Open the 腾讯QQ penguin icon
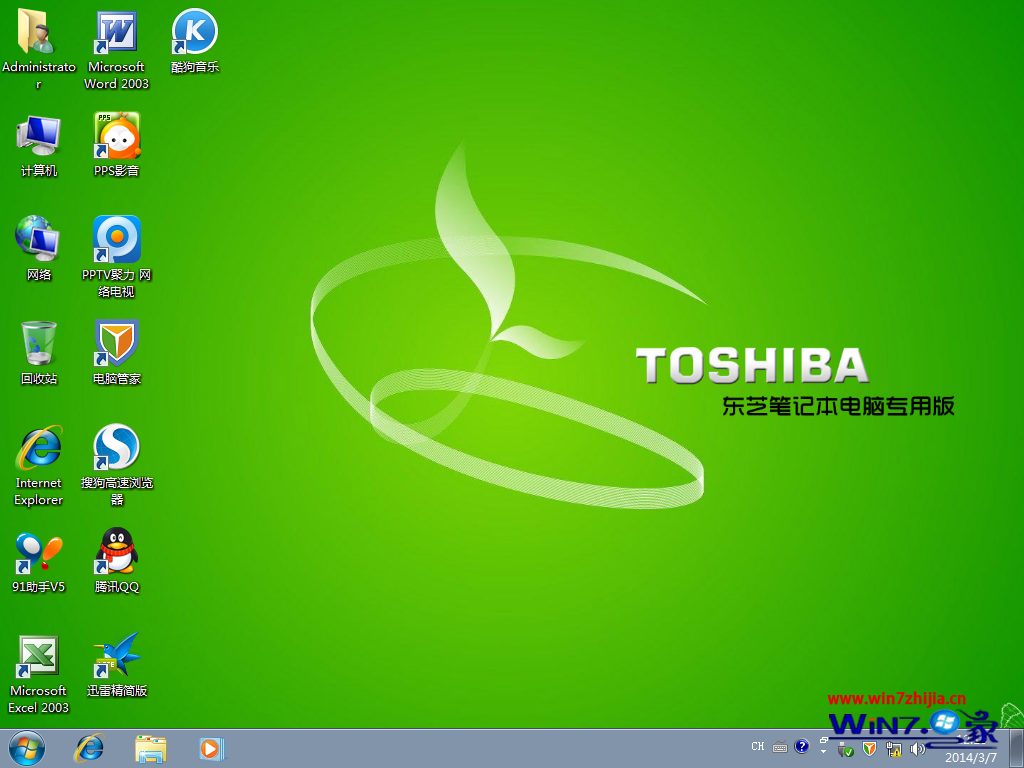 click(x=116, y=553)
